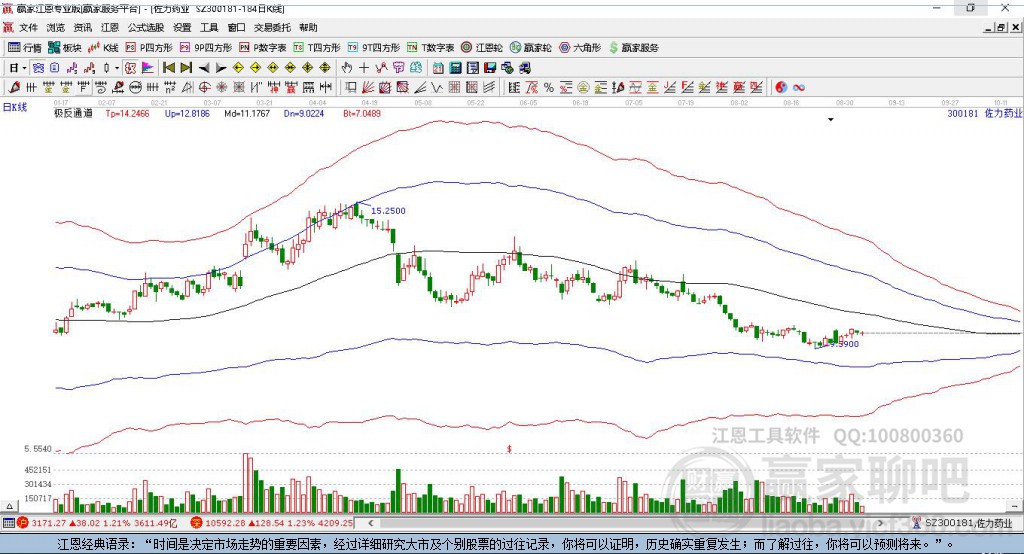Screen dimensions: 1024x554
Task: Click the colorful flag icon
Action: tap(149, 68)
